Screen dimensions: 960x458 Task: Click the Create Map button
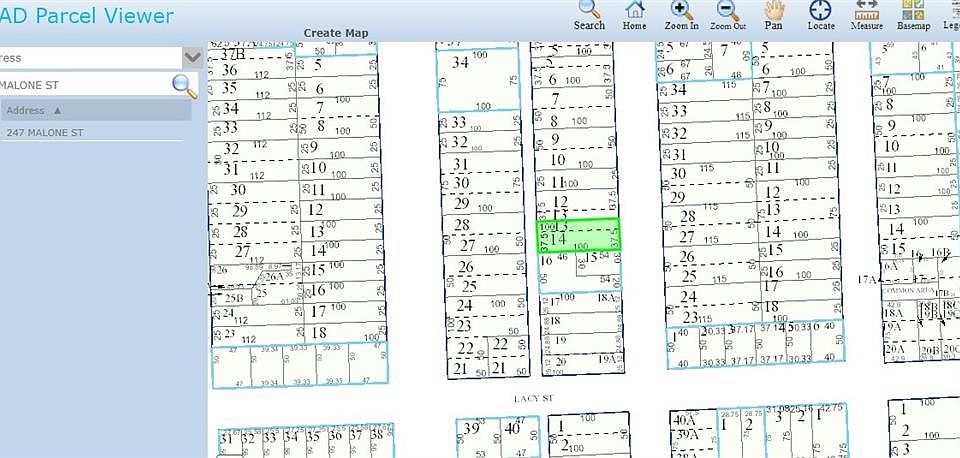point(336,33)
